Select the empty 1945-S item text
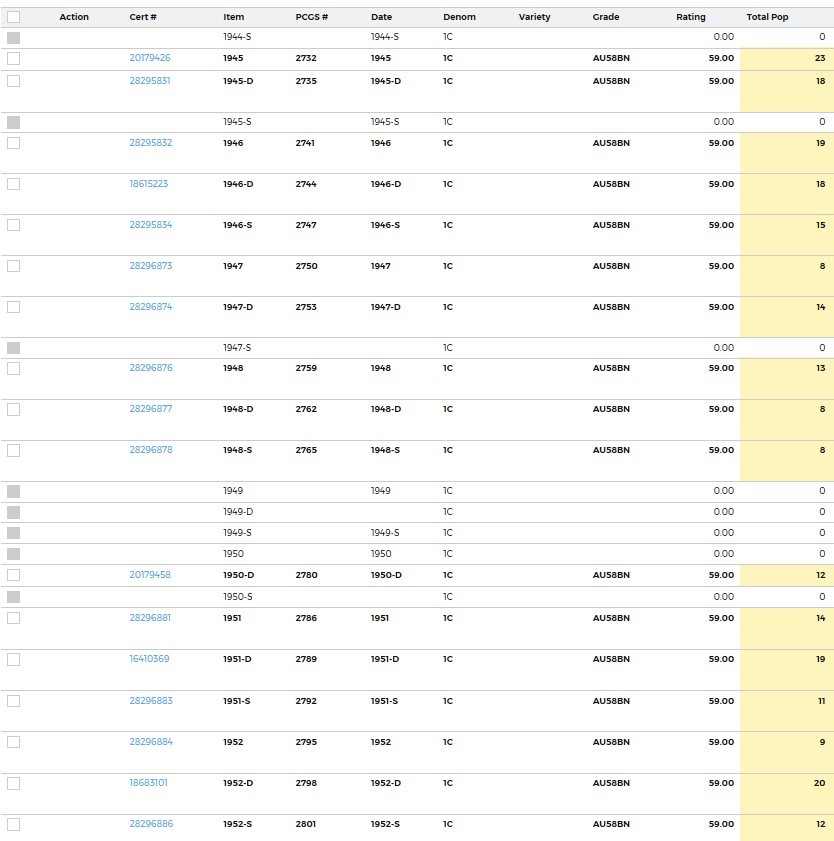 click(237, 122)
